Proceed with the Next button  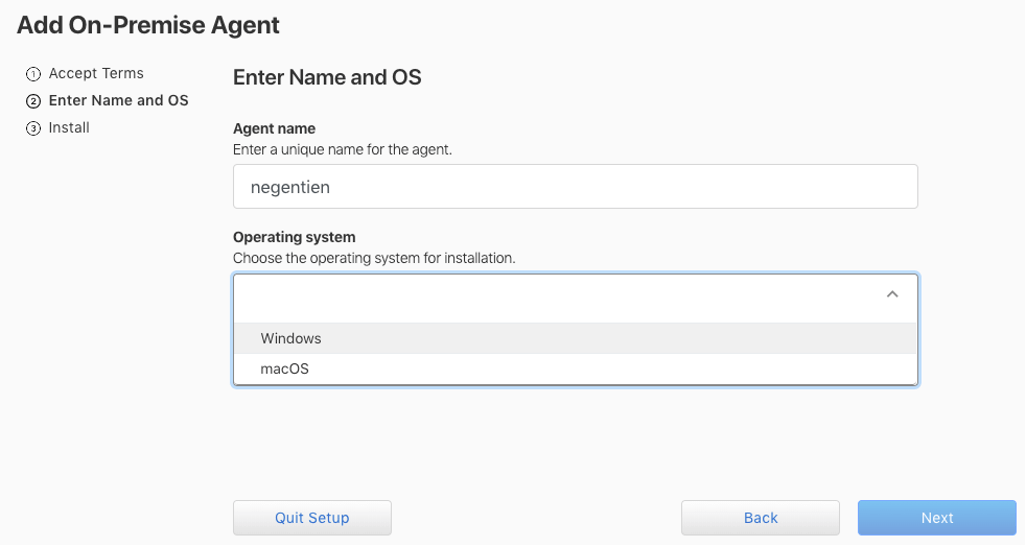coord(937,518)
